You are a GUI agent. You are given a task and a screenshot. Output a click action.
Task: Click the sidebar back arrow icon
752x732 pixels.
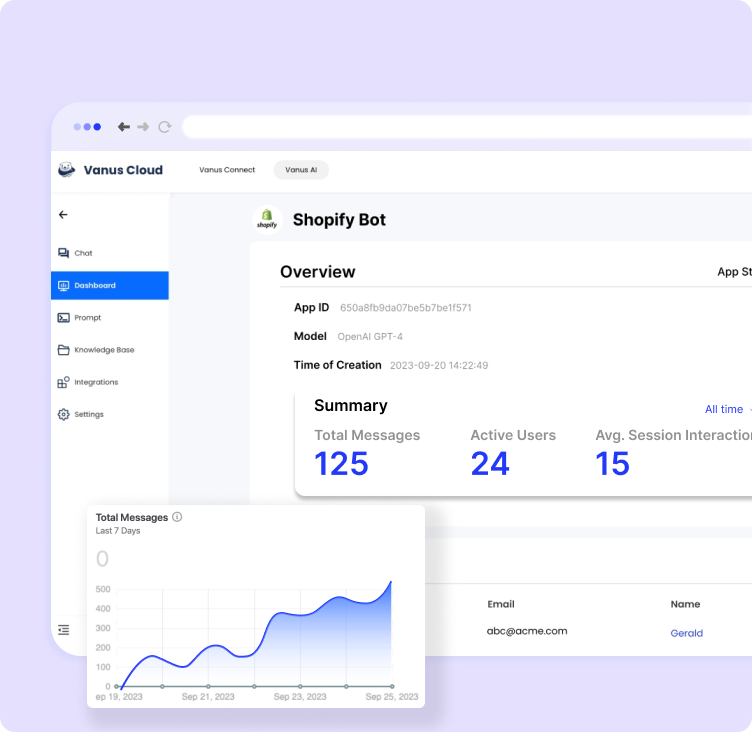point(63,214)
